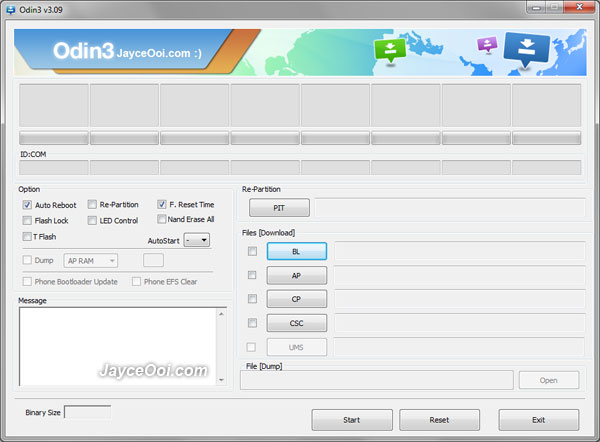Minimize the Odin3 window

[x=536, y=7]
